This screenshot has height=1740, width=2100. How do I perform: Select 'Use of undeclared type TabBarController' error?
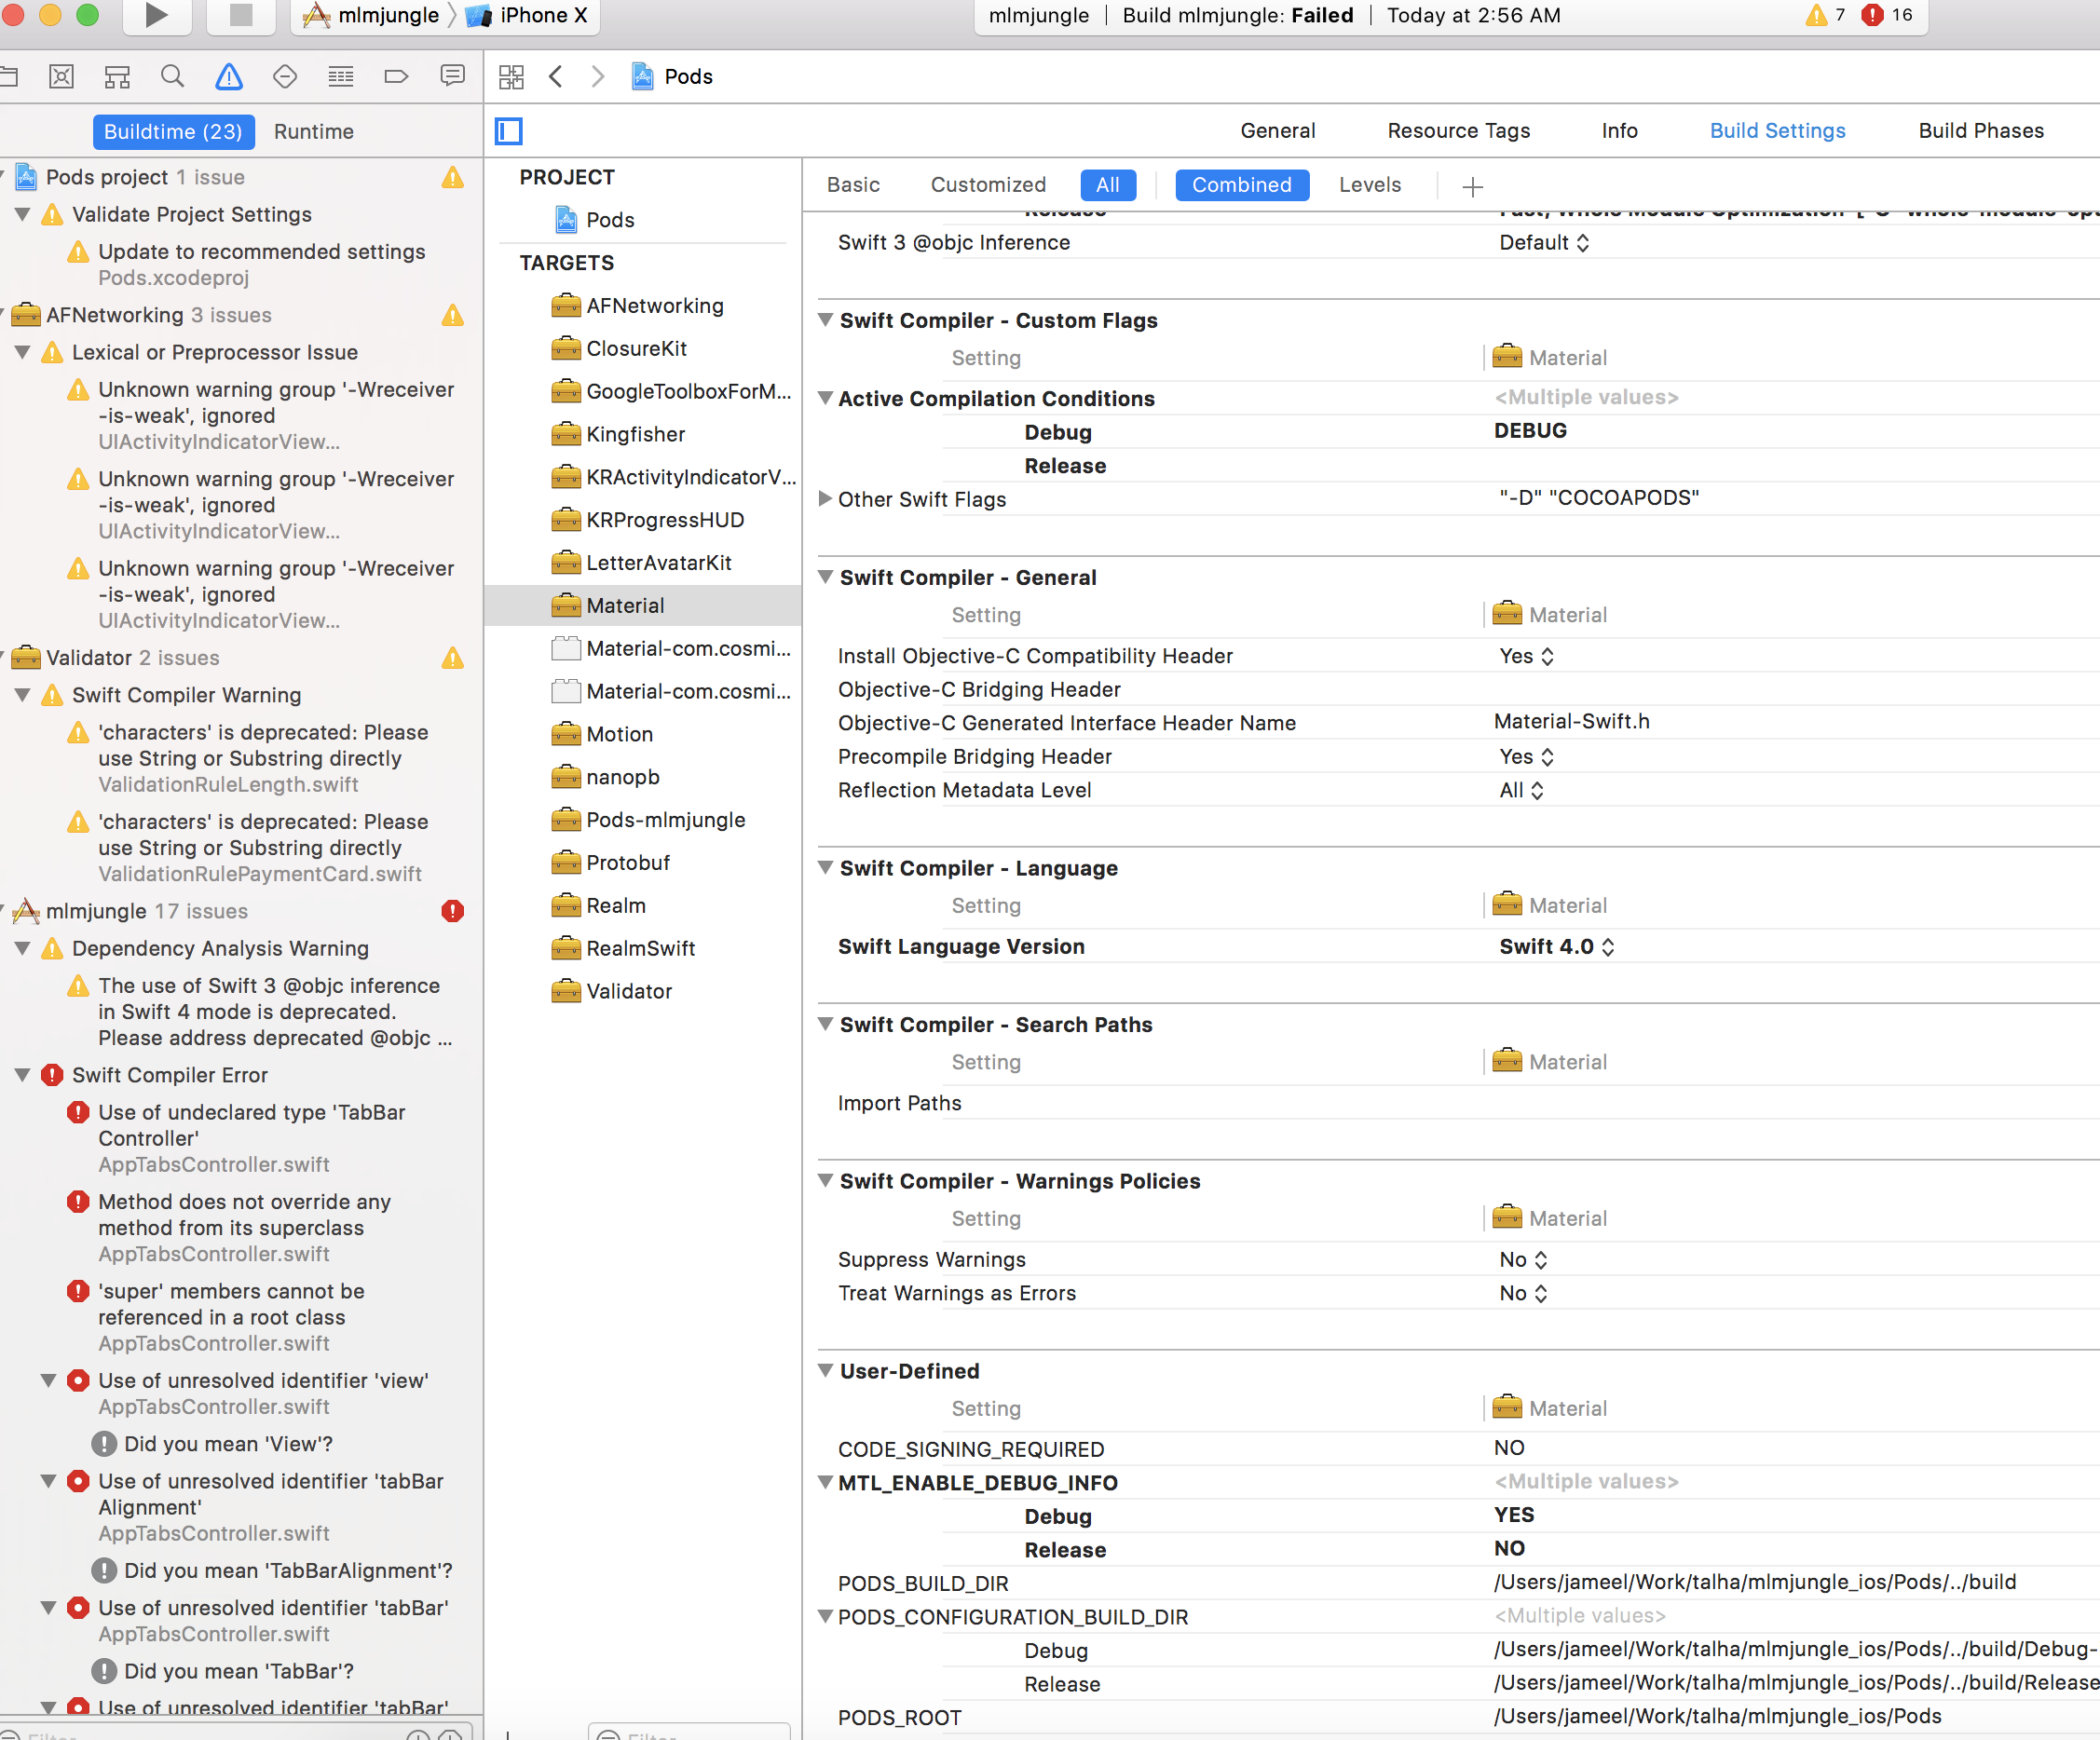coord(251,1138)
